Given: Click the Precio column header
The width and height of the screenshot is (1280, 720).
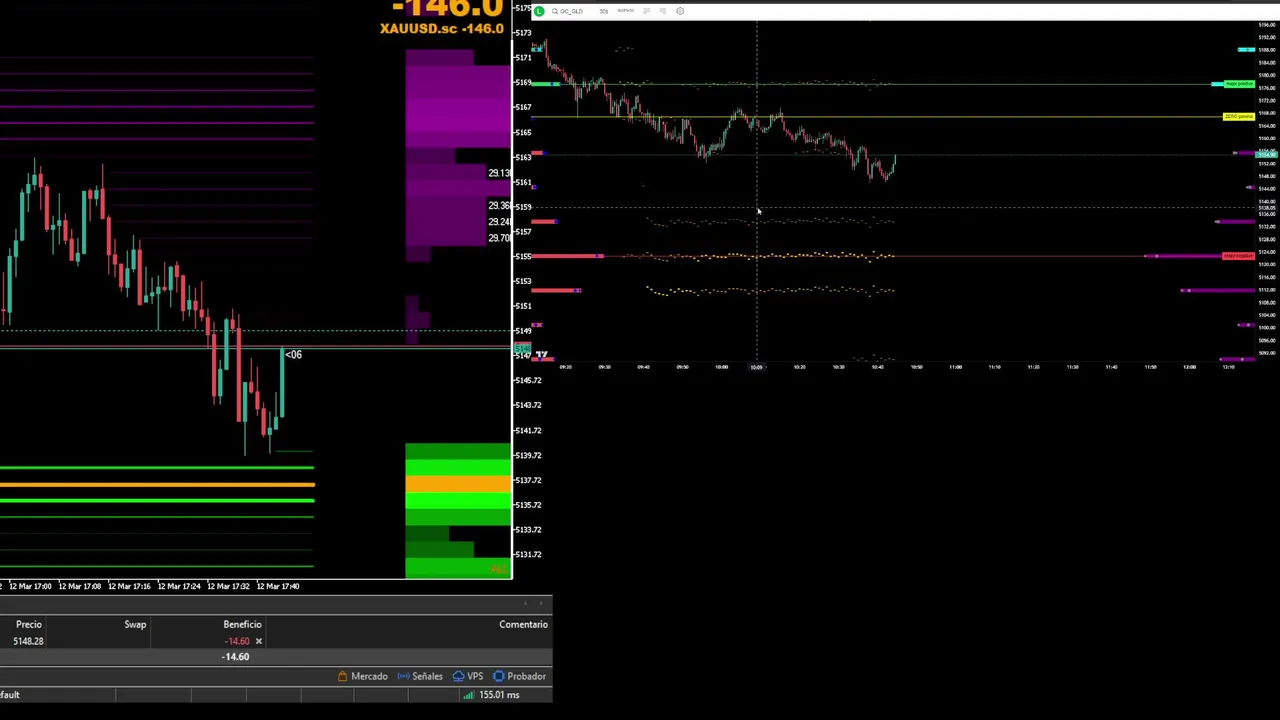Looking at the screenshot, I should pos(28,625).
